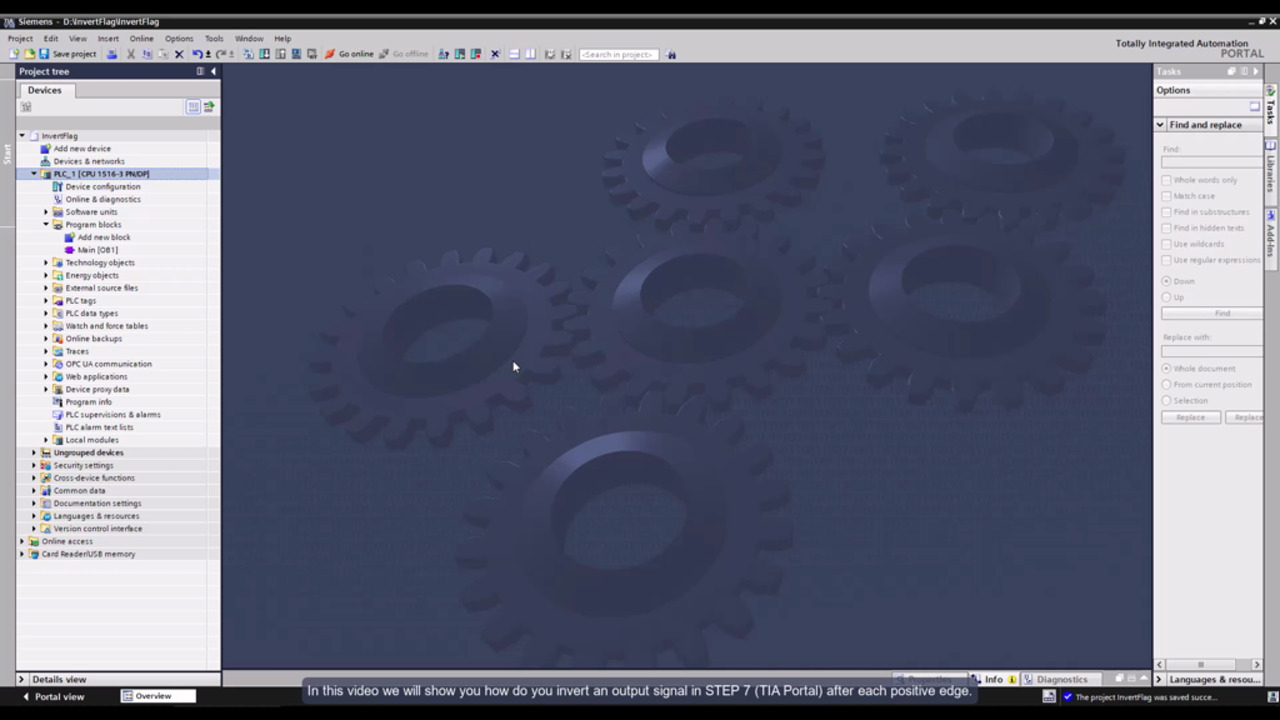Click the Delete X icon in the toolbar
The width and height of the screenshot is (1280, 720).
[179, 54]
